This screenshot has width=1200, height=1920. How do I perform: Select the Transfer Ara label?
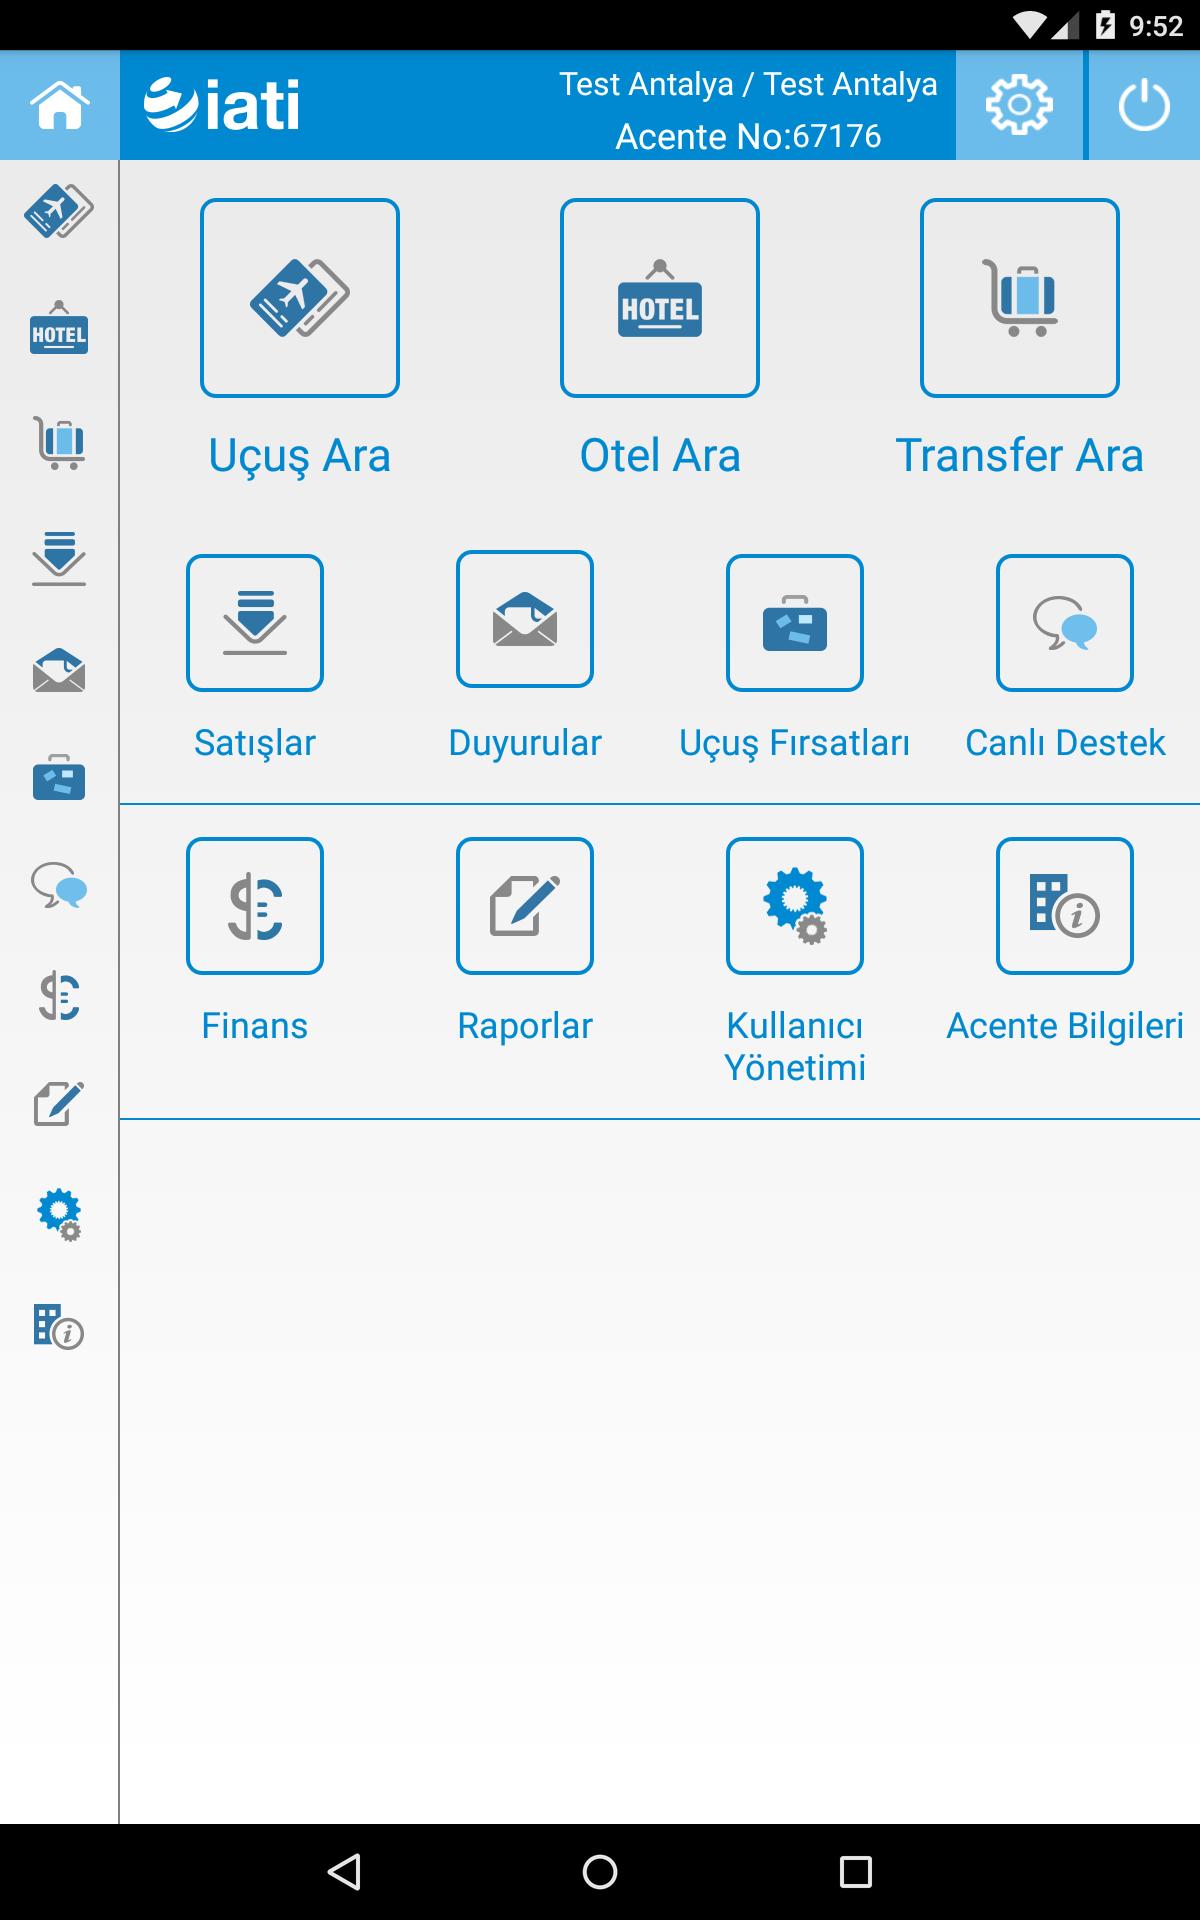pos(1019,456)
